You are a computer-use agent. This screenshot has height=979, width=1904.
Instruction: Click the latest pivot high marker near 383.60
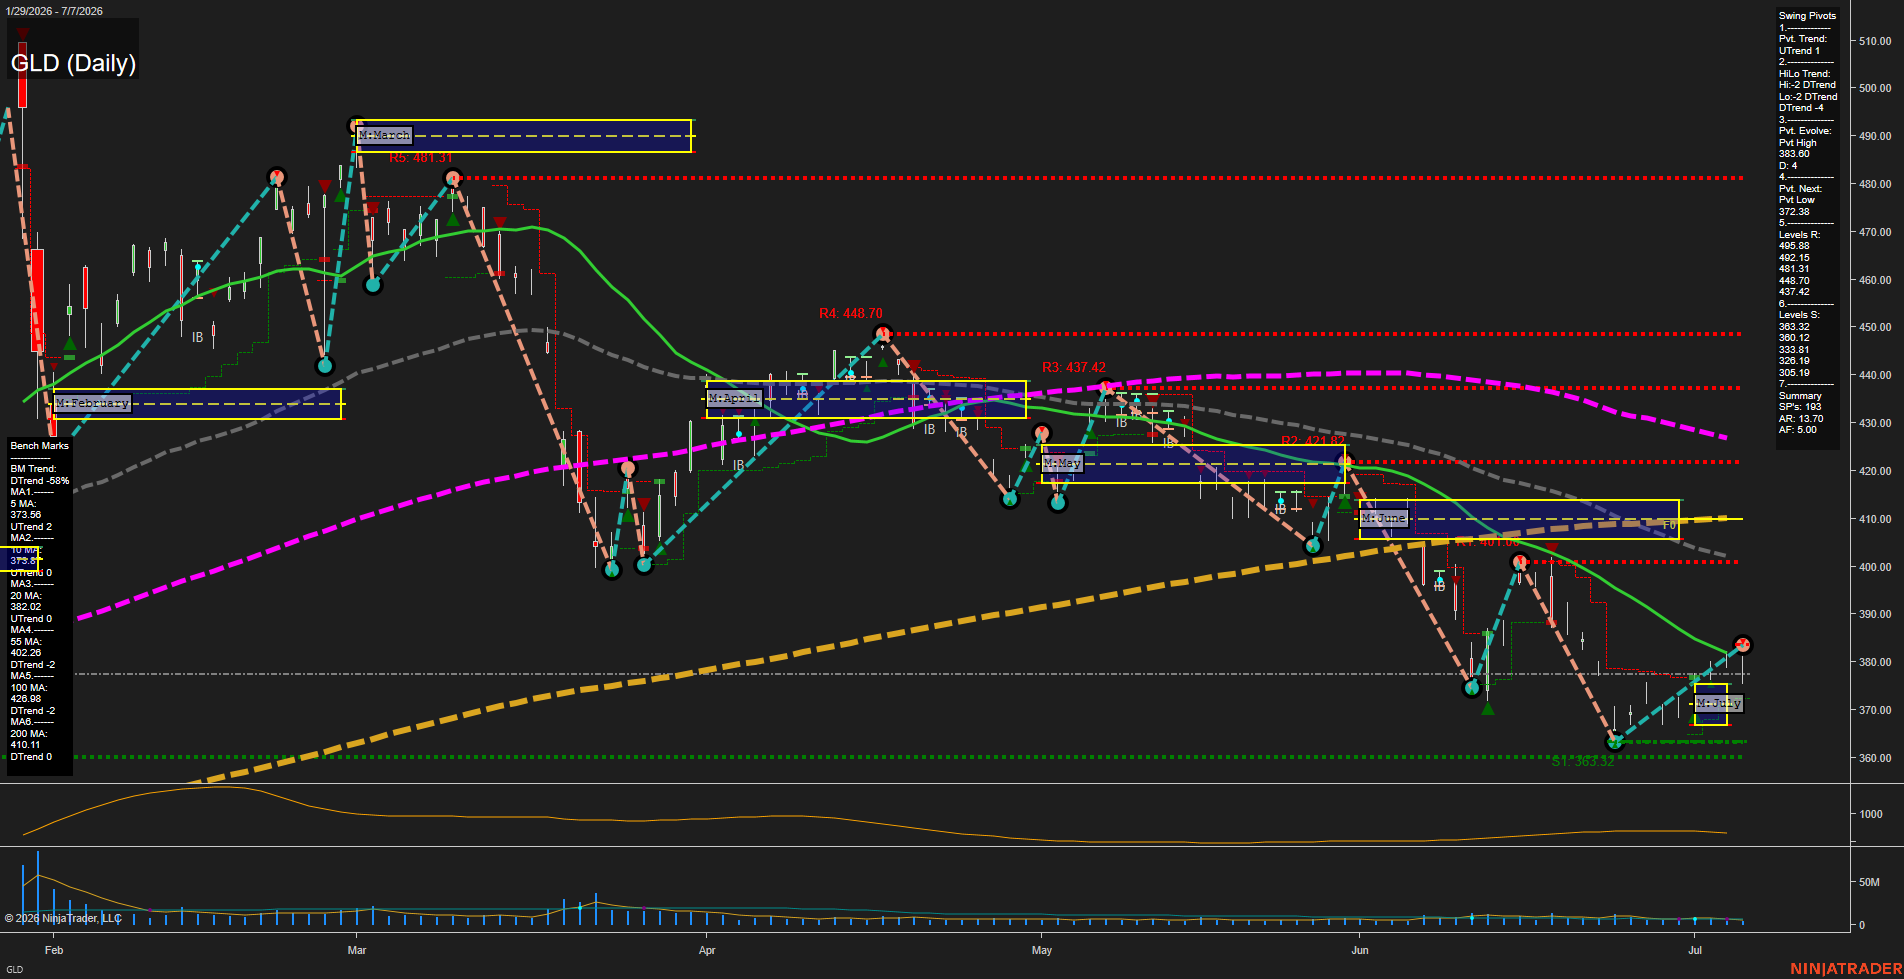1742,644
